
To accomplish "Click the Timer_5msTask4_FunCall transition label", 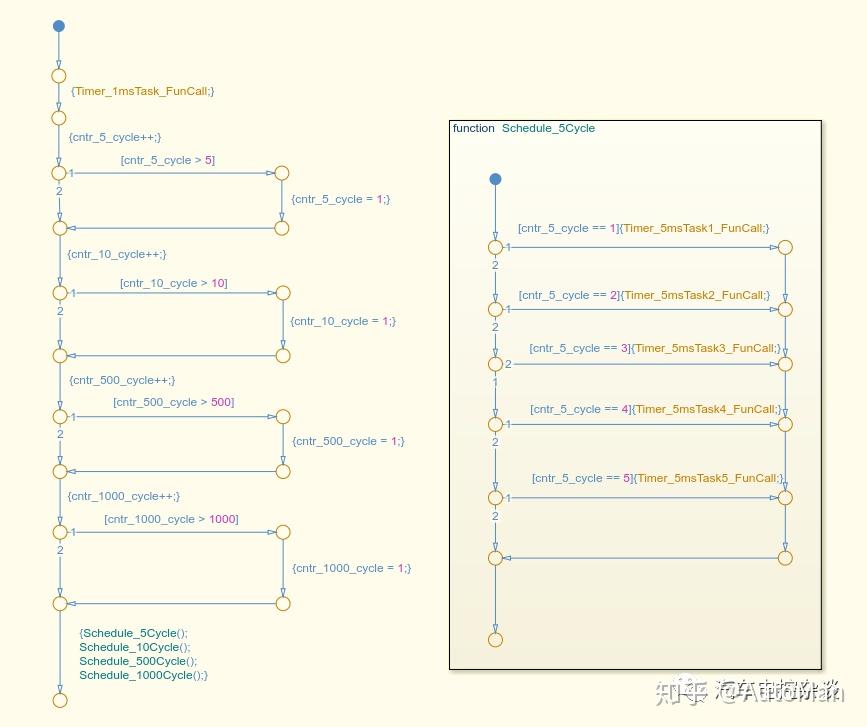I will [x=656, y=409].
